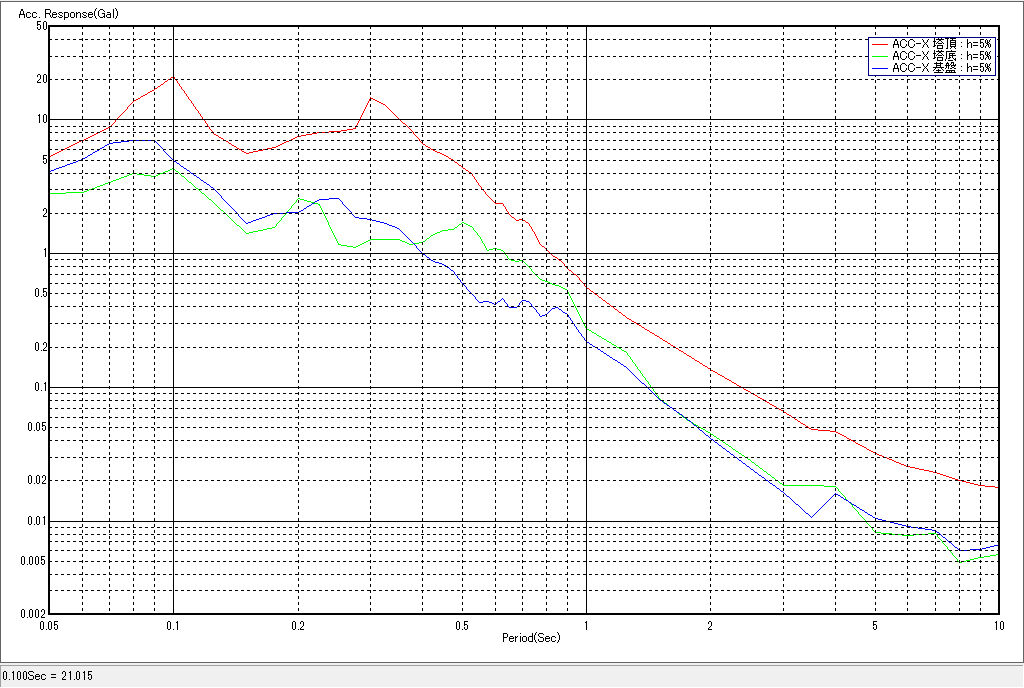The width and height of the screenshot is (1024, 688).
Task: Click the red curve endpoint at 10 sec
Action: pos(997,487)
